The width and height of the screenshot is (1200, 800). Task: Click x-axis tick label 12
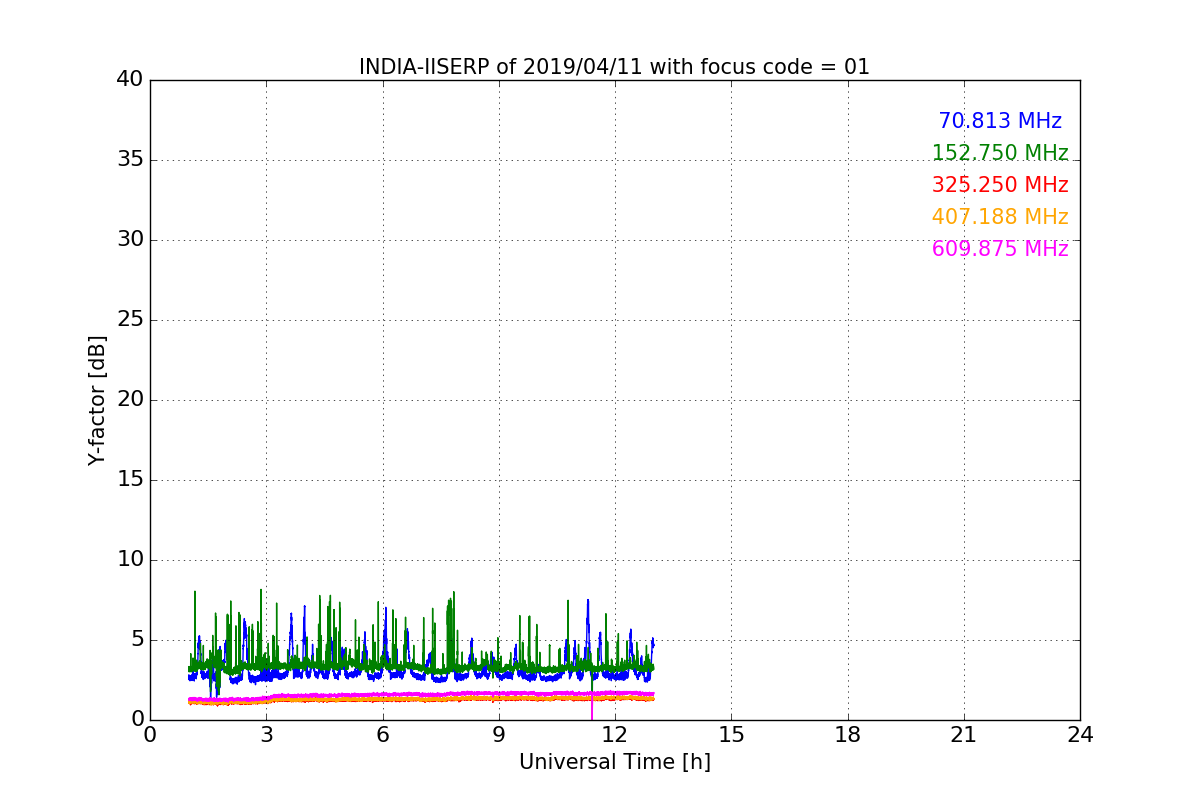(615, 735)
